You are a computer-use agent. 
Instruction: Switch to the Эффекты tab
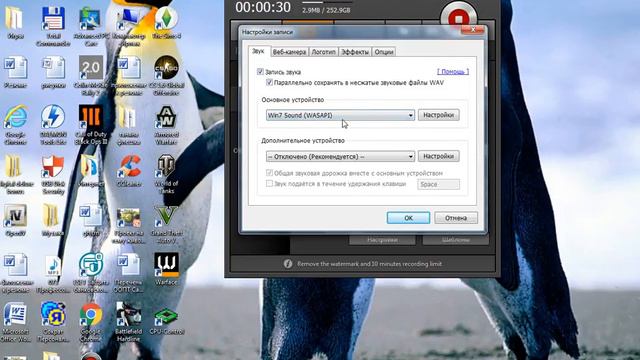pos(355,52)
